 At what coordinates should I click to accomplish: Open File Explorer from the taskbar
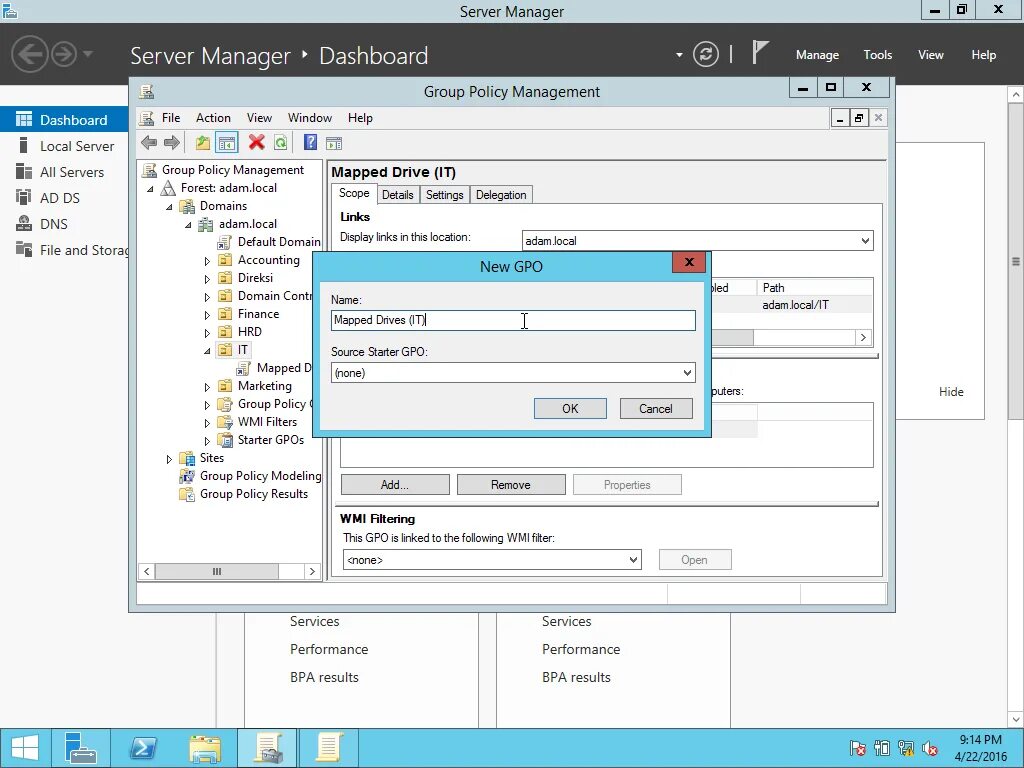[x=205, y=748]
